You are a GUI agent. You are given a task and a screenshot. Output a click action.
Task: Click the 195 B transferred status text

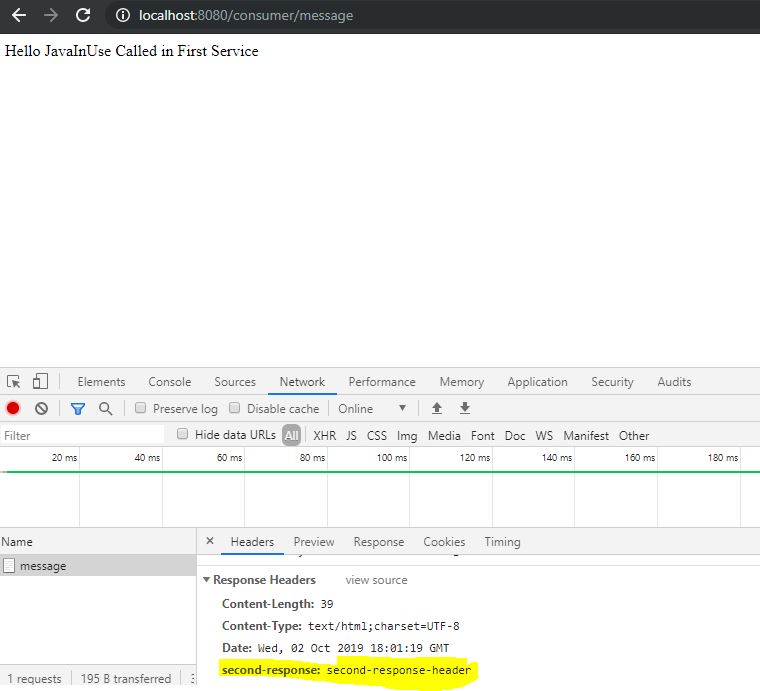126,678
